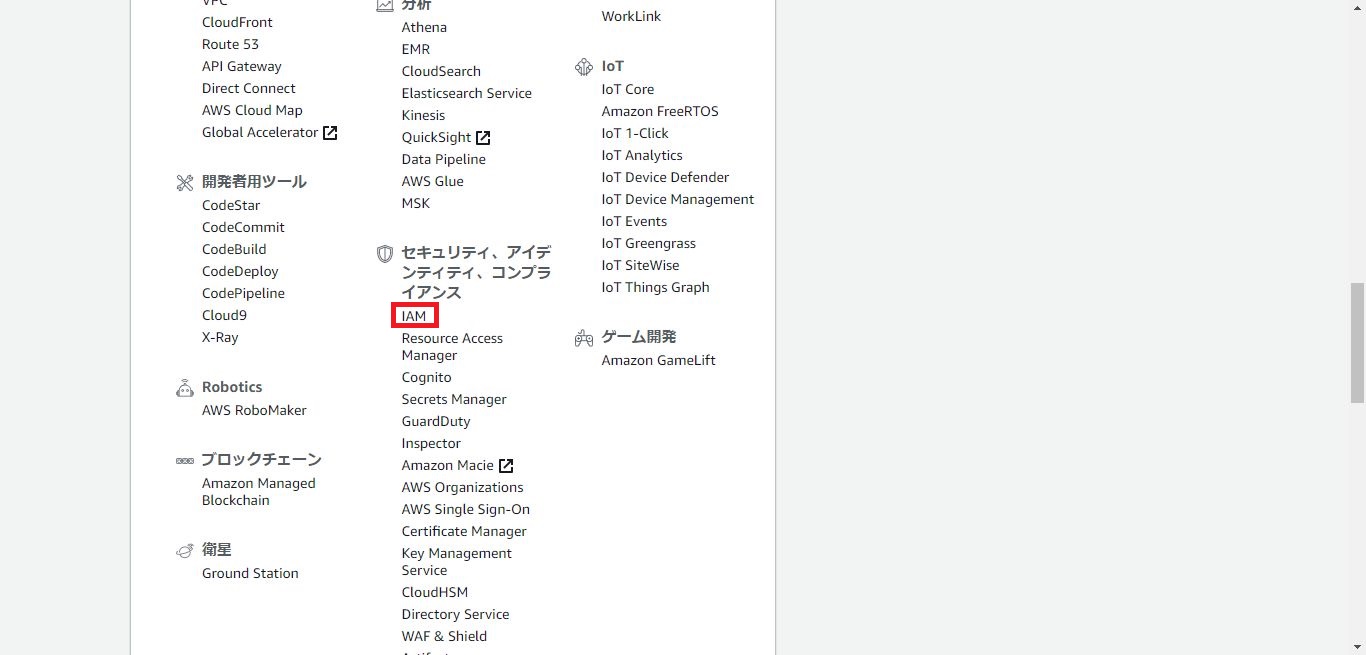Screen dimensions: 1366x655
Task: Click the security shield category icon
Action: pos(384,254)
